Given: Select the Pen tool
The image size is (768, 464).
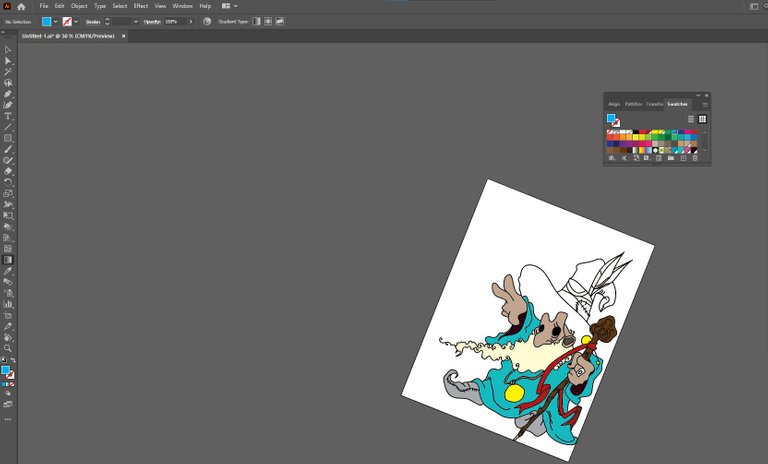Looking at the screenshot, I should 8,94.
